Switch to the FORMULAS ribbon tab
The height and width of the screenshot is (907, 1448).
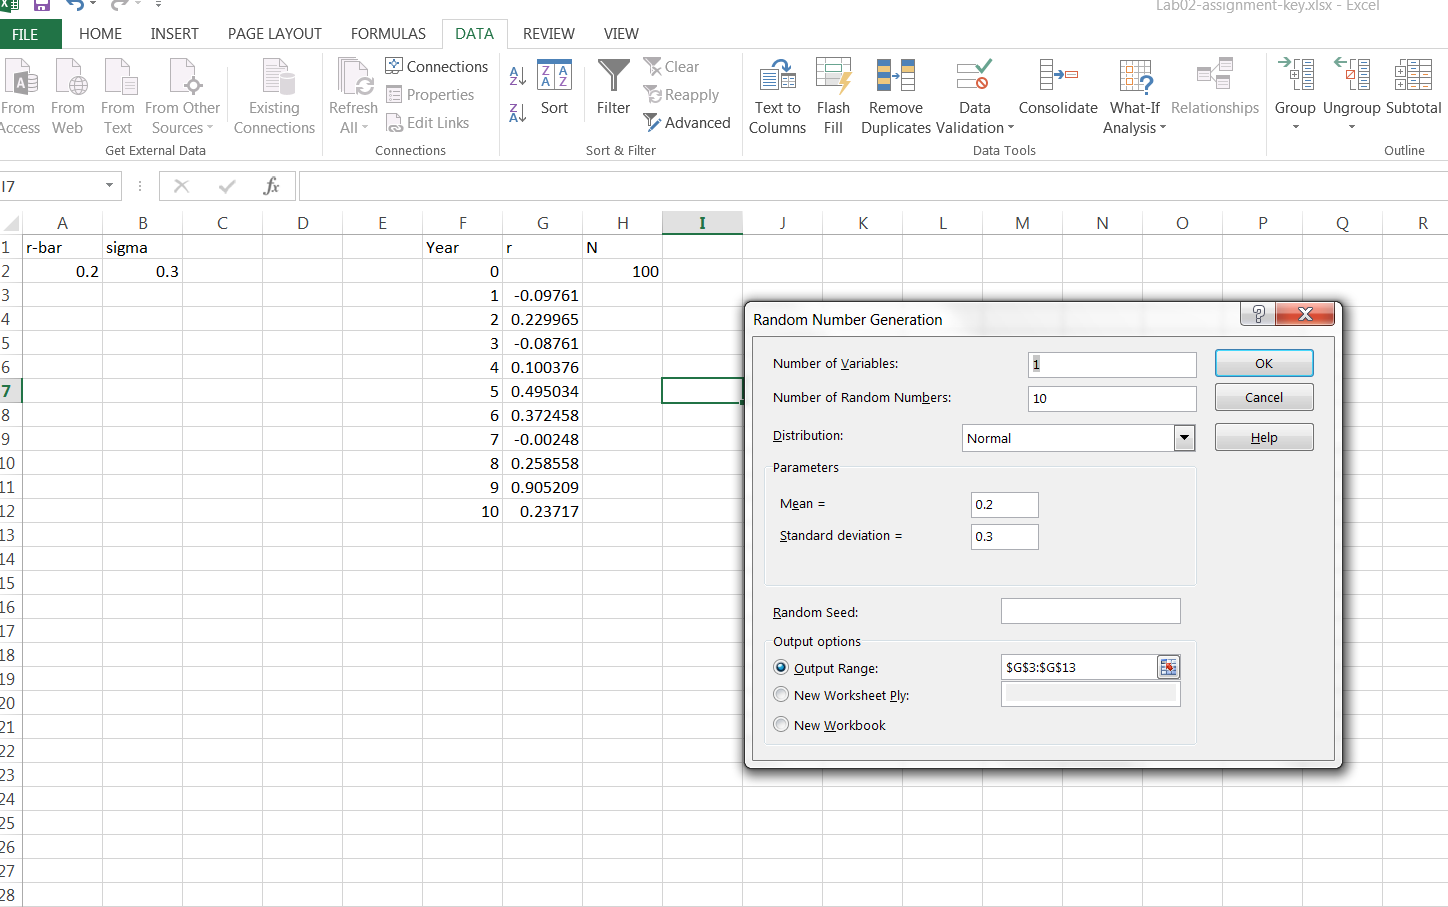tap(388, 34)
